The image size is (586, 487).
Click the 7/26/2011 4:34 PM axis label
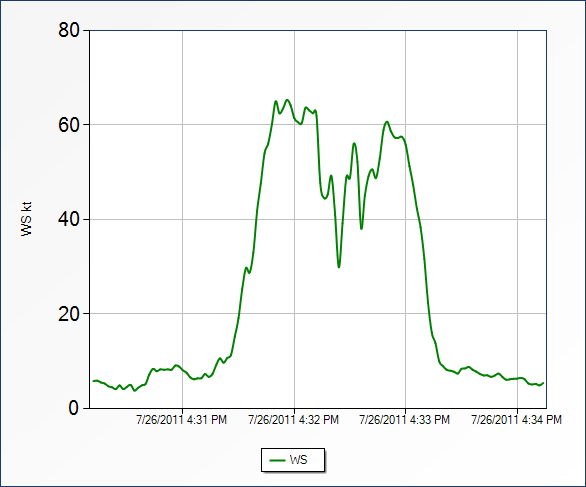(x=516, y=420)
